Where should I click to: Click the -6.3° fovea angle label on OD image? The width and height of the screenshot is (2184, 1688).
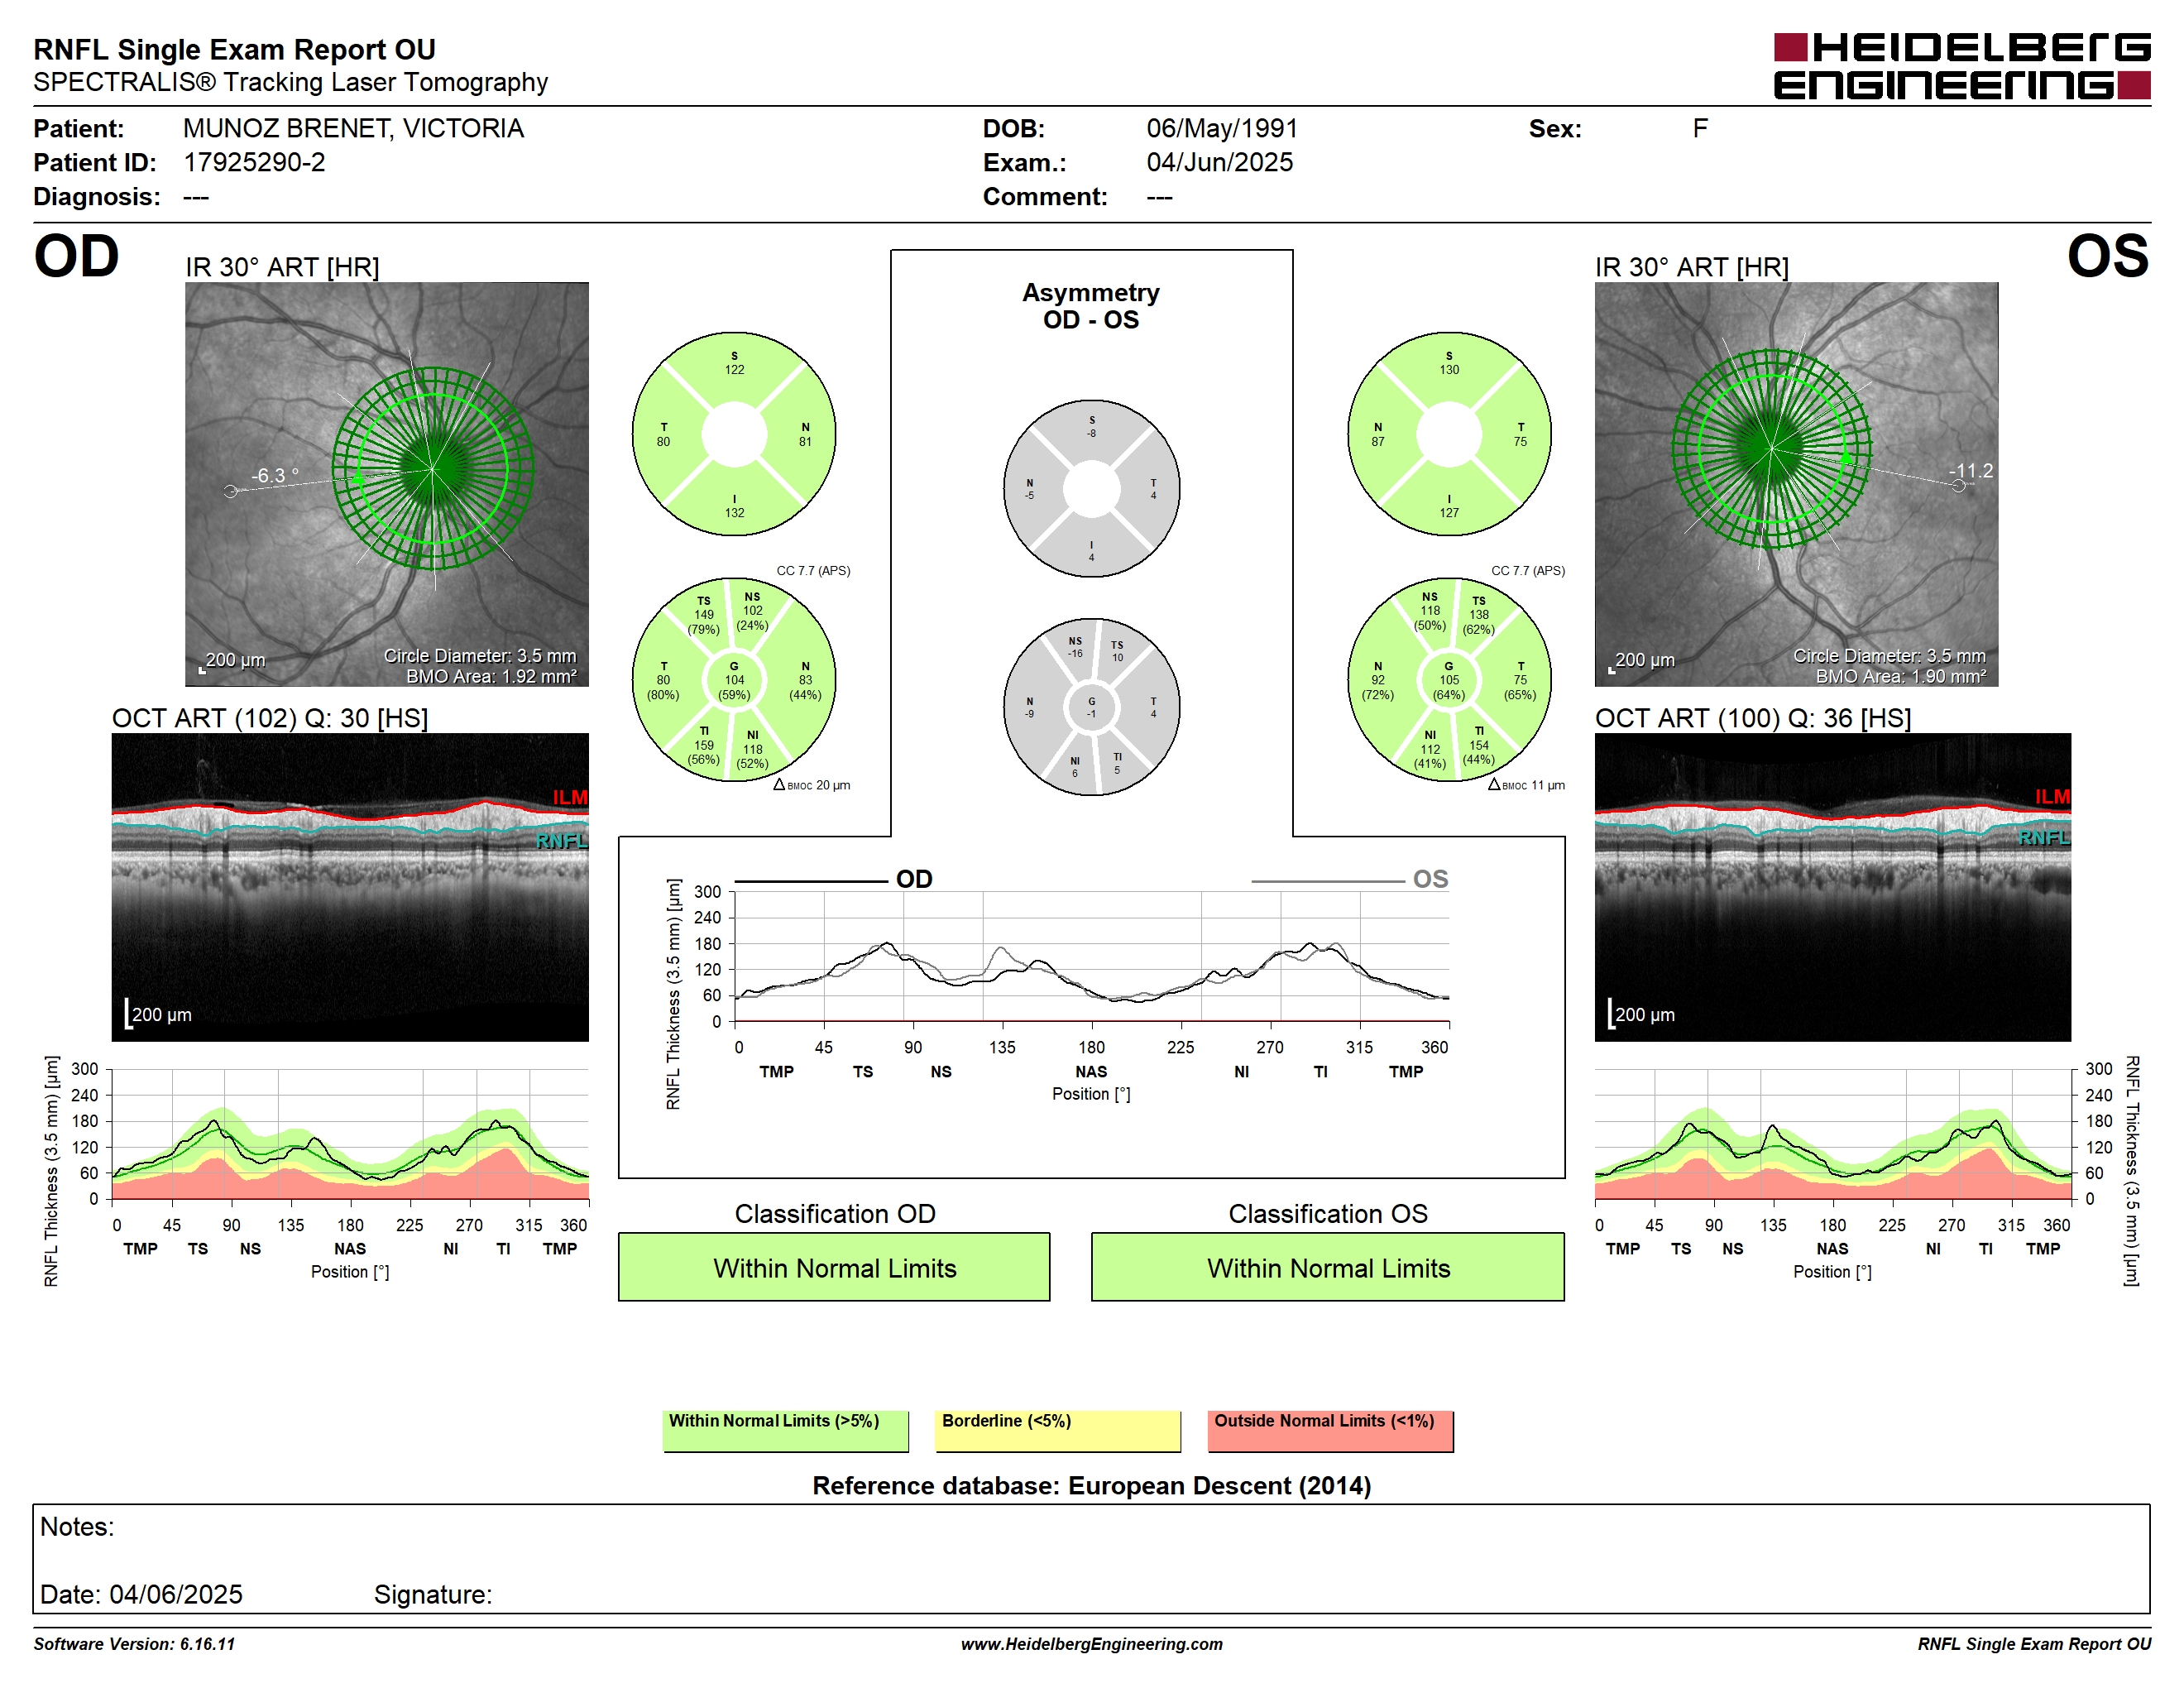[274, 476]
